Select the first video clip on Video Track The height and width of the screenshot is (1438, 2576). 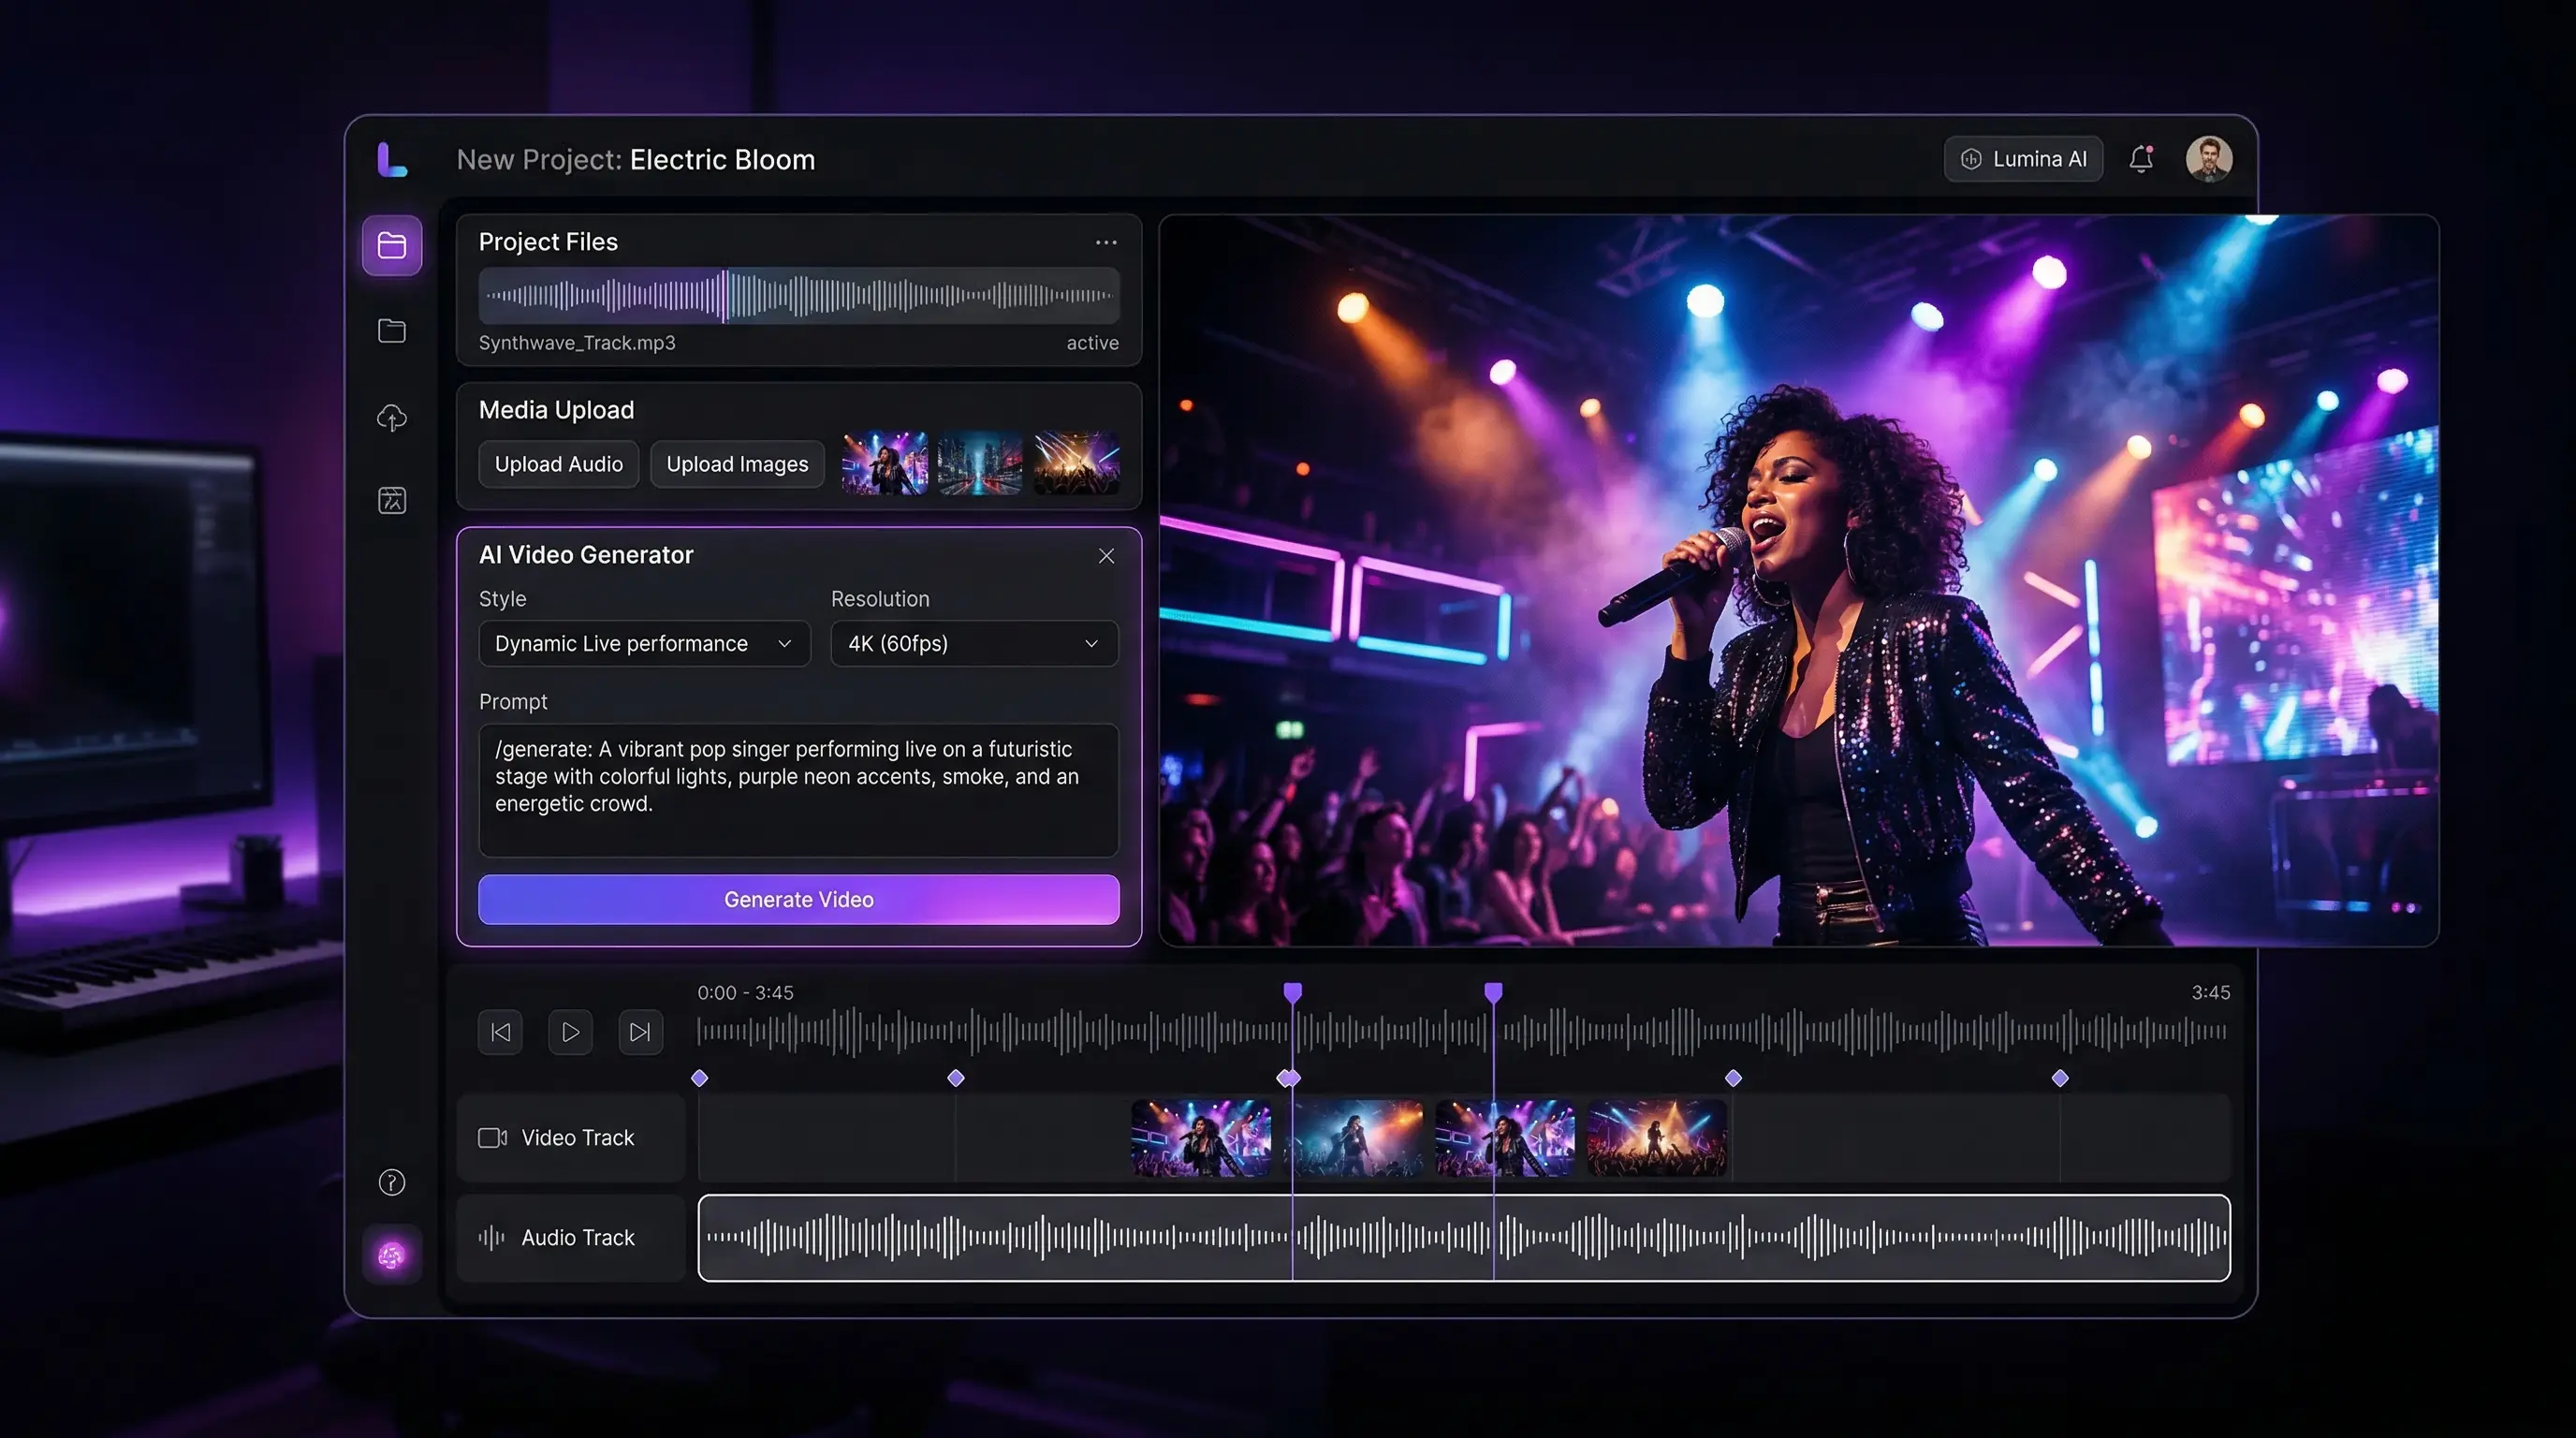click(1201, 1138)
